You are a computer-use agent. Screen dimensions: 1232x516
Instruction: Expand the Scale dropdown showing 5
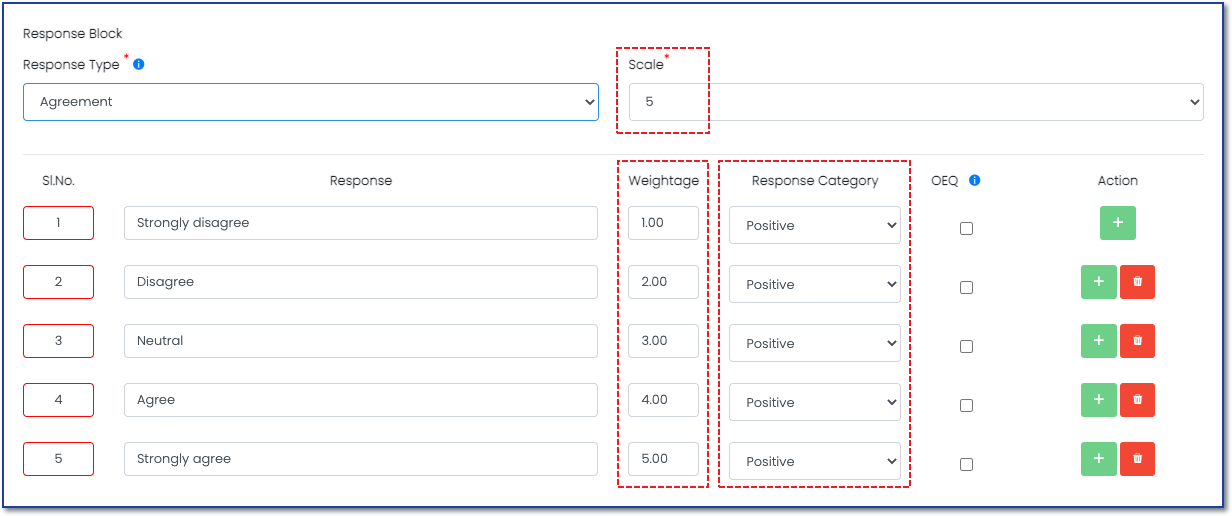(x=916, y=102)
